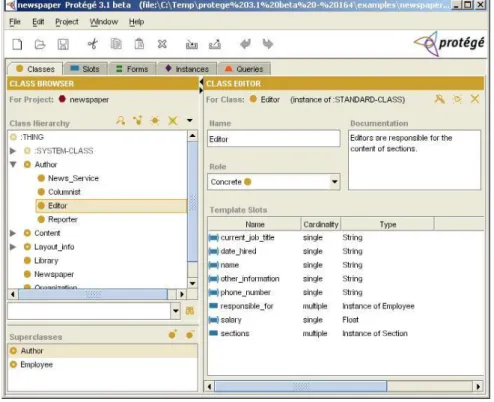
Task: Open the Role dropdown showing Concrete
Action: coord(334,182)
